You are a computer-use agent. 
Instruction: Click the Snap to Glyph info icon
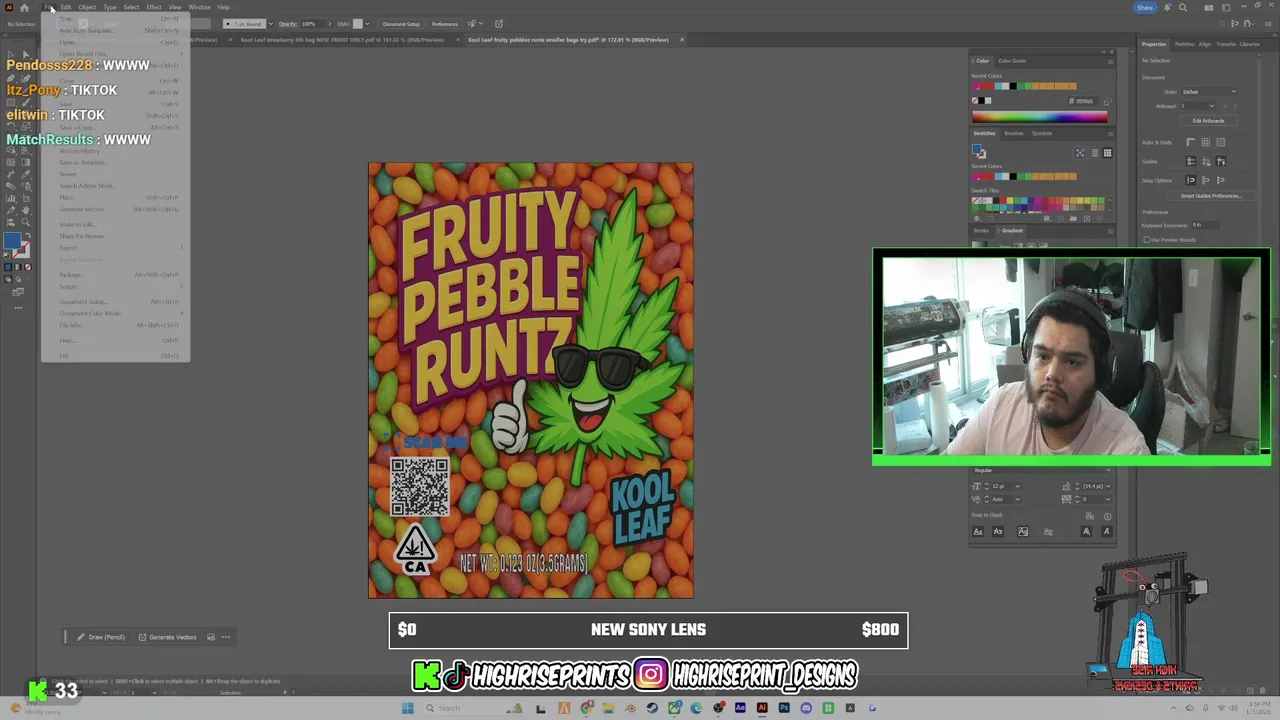coord(1107,517)
